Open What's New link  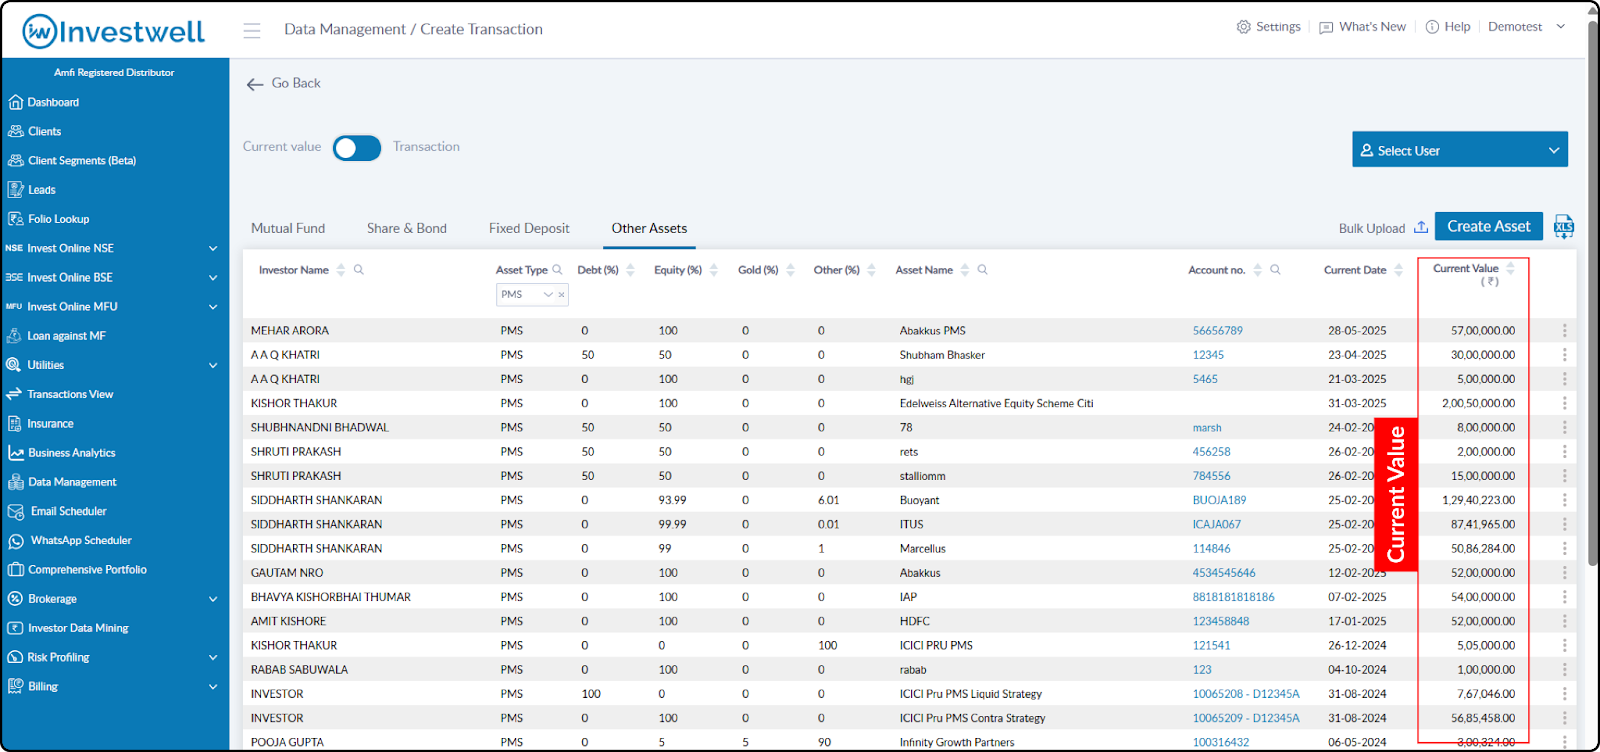[x=1362, y=27]
